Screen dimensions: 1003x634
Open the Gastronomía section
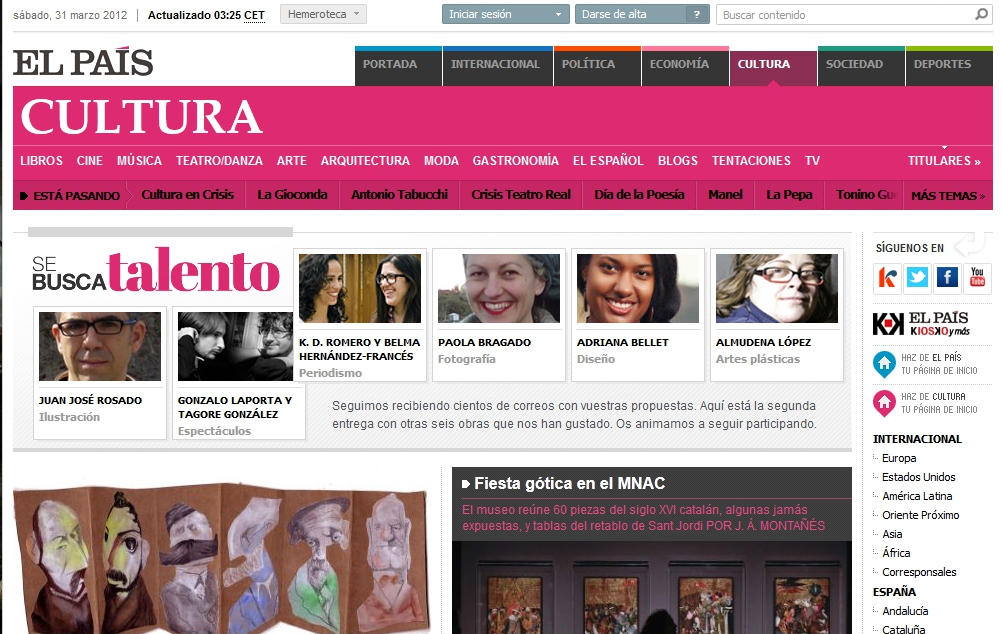point(516,161)
